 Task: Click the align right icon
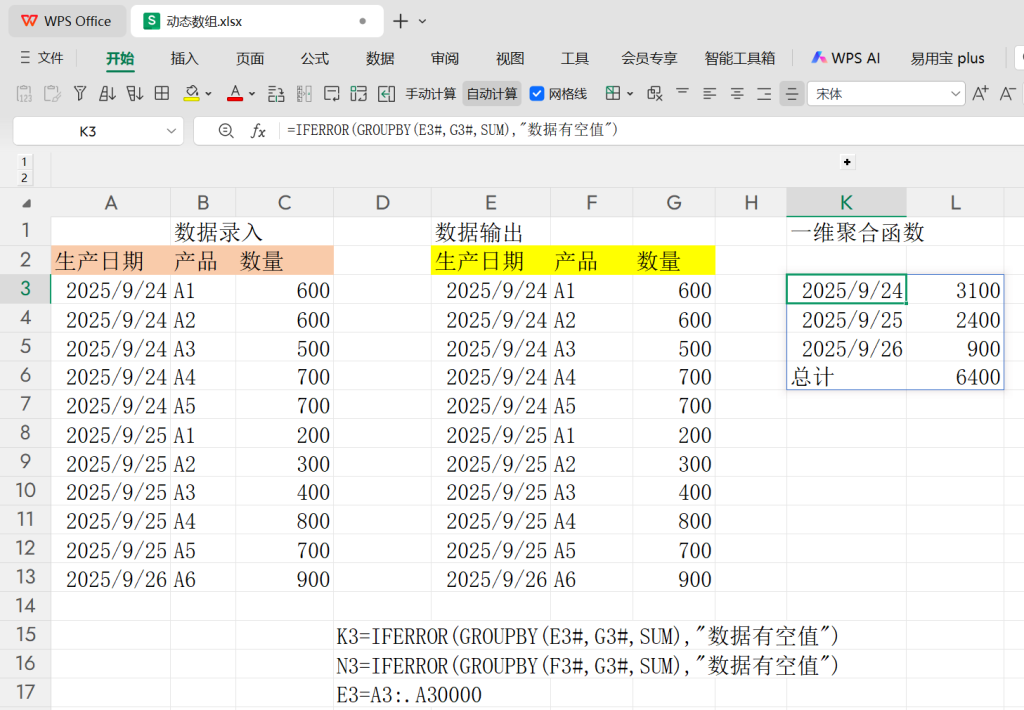(764, 94)
